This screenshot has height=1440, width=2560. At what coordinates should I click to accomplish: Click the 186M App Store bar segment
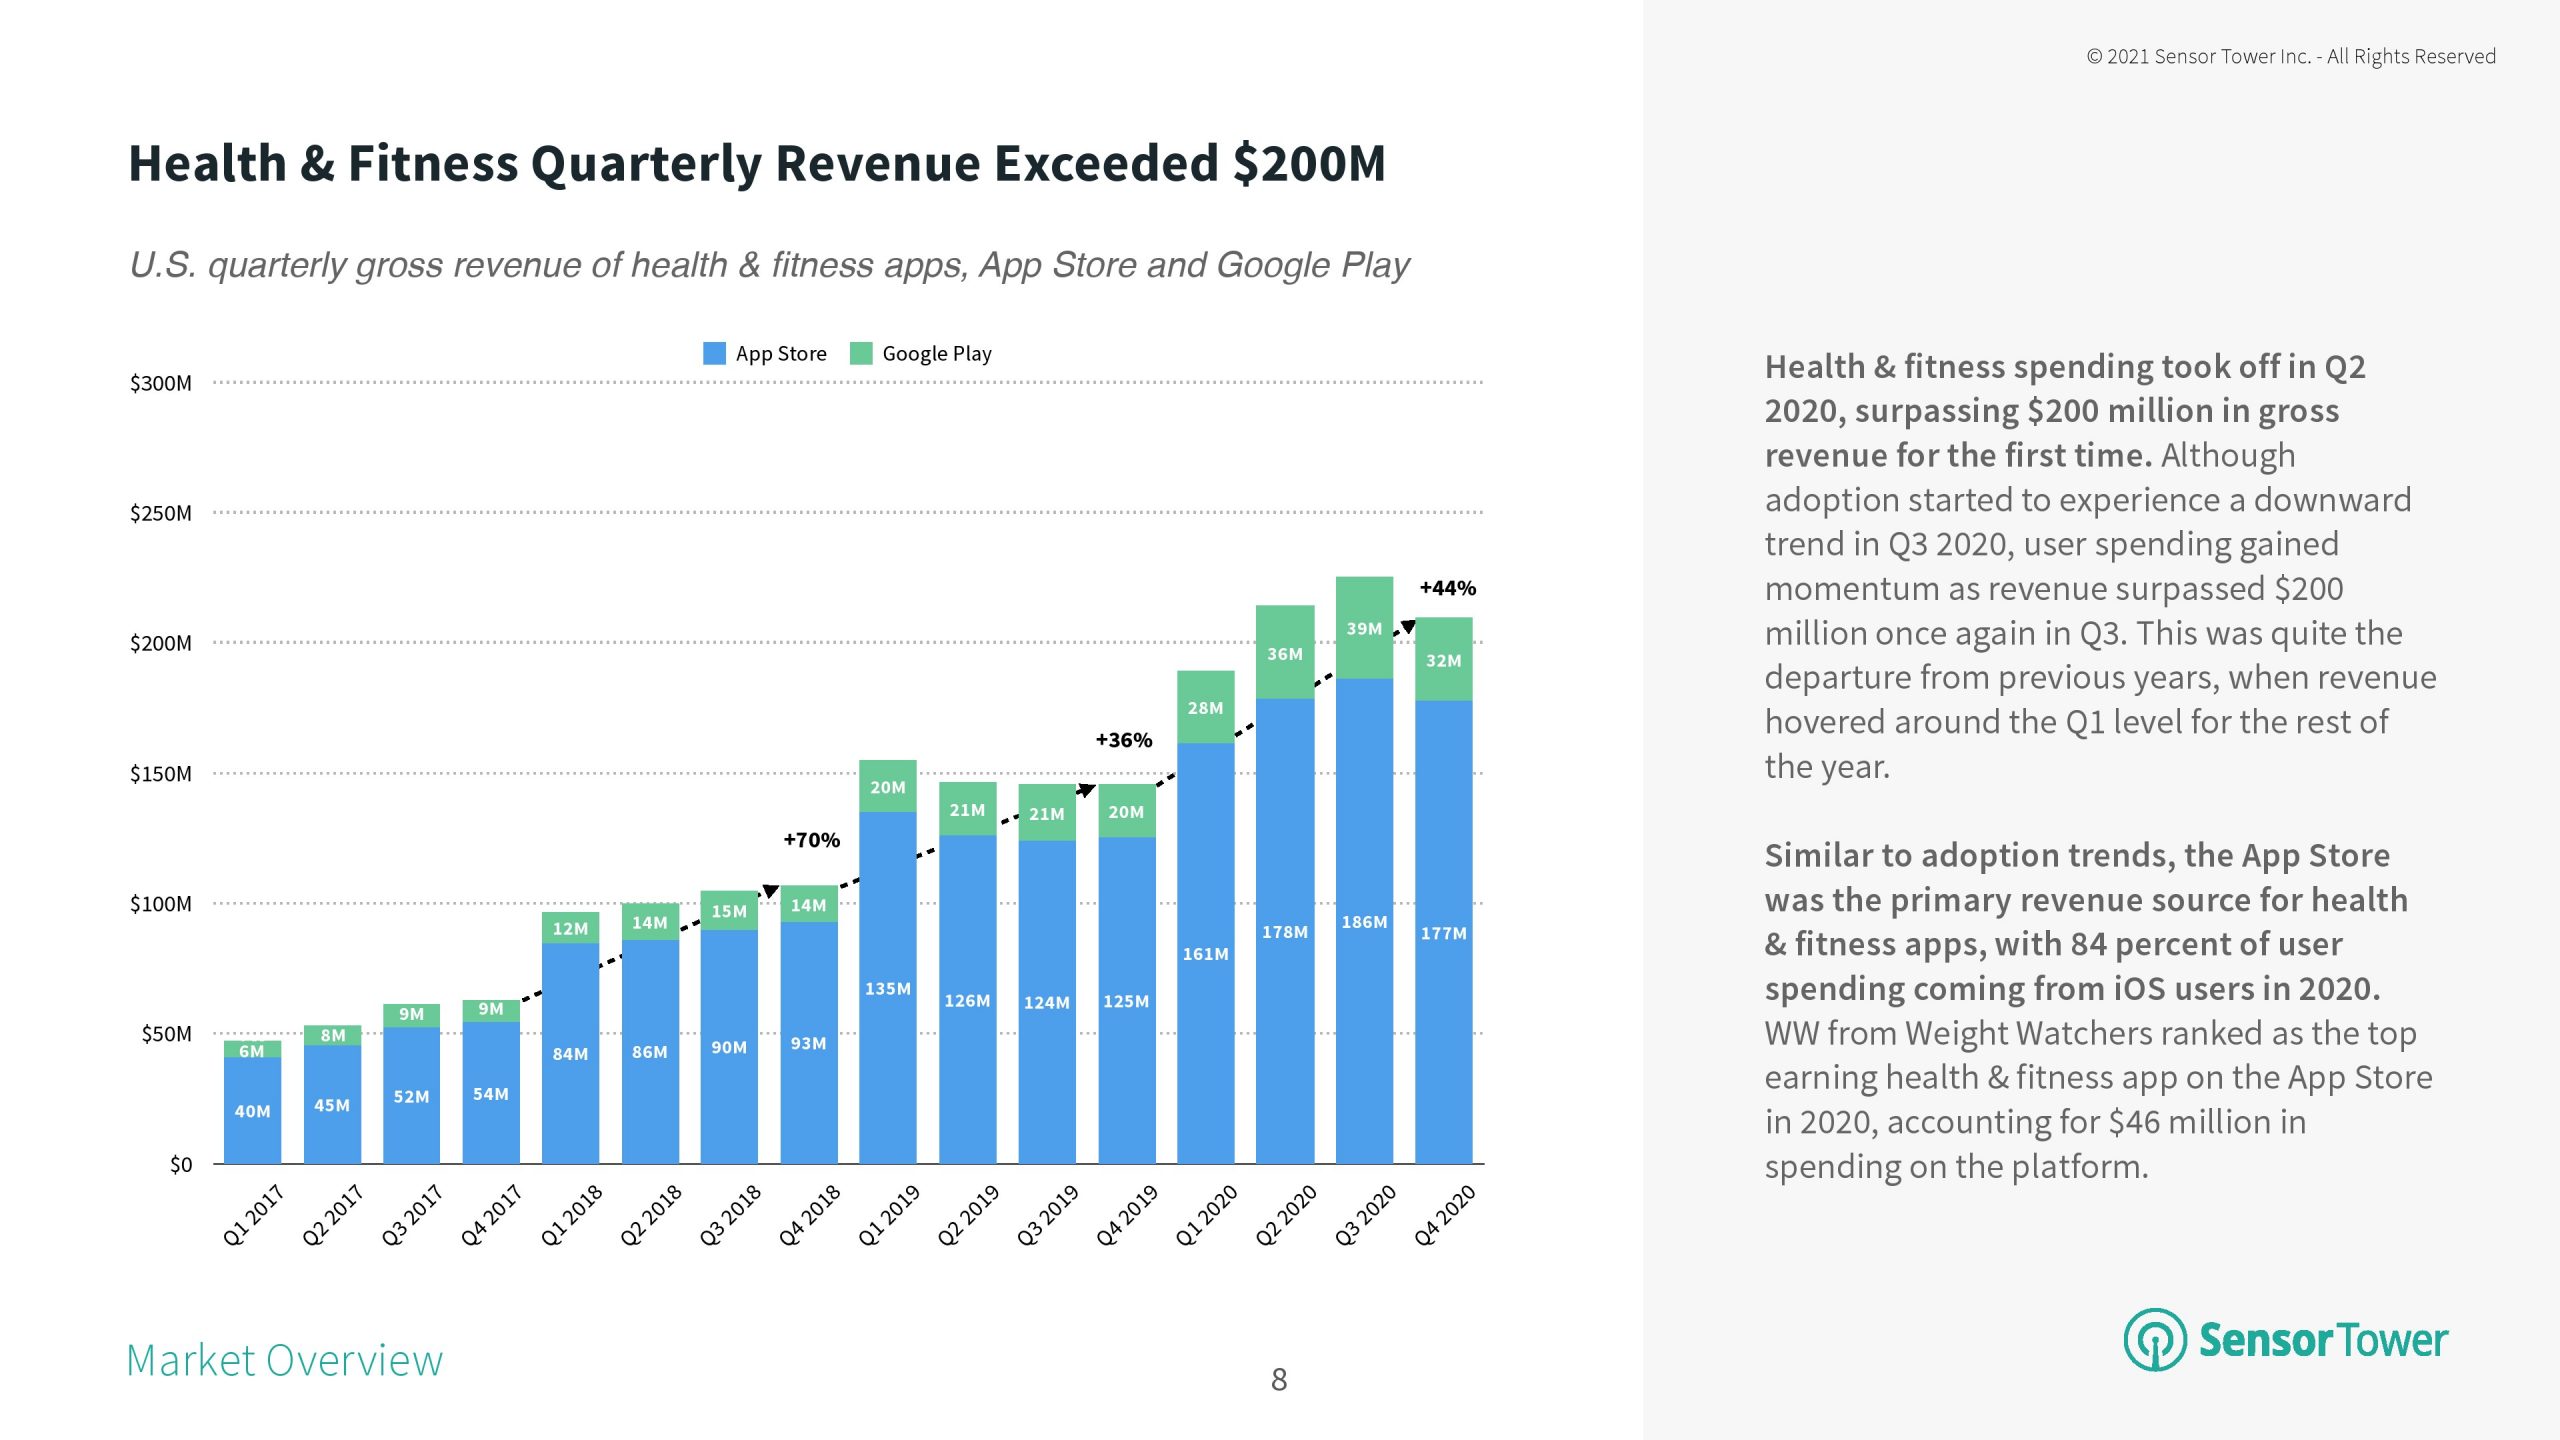pos(1364,920)
